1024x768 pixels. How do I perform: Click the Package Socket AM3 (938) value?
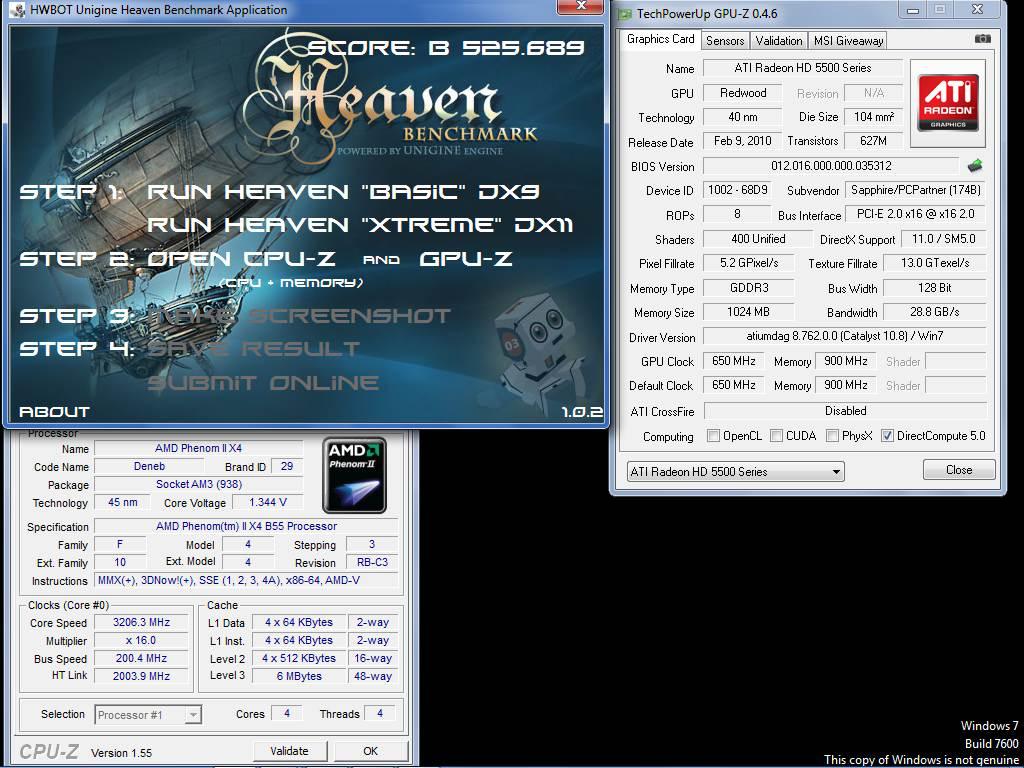(199, 485)
